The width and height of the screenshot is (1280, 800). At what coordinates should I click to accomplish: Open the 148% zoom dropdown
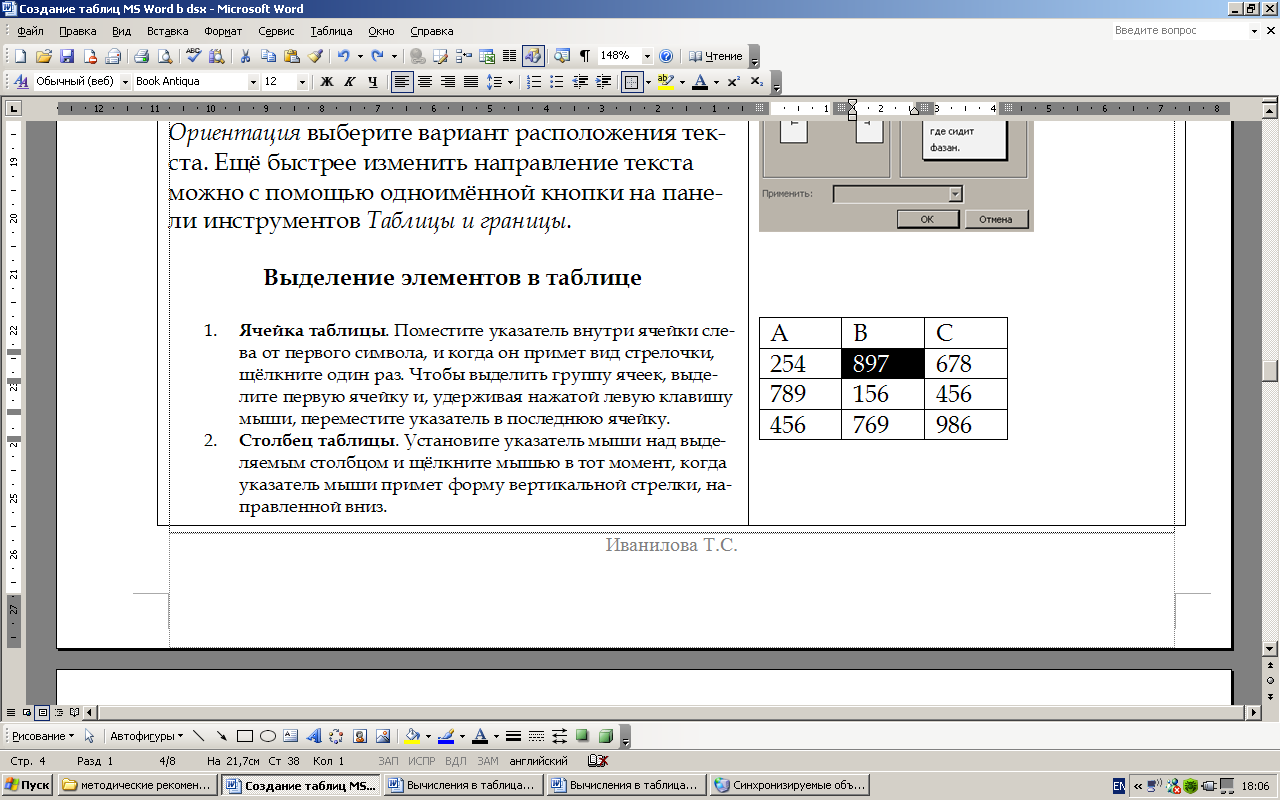647,56
